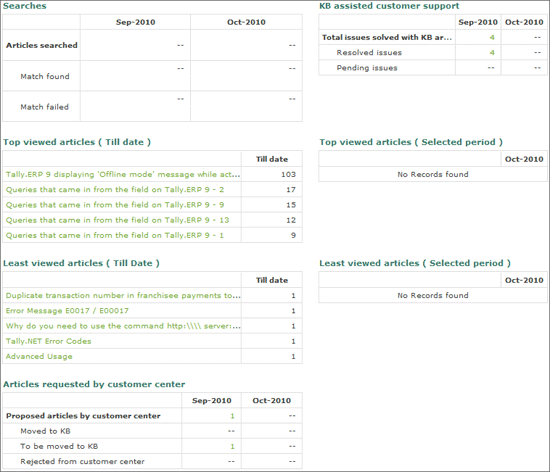Click the Rejected from customer center row label

[82, 461]
